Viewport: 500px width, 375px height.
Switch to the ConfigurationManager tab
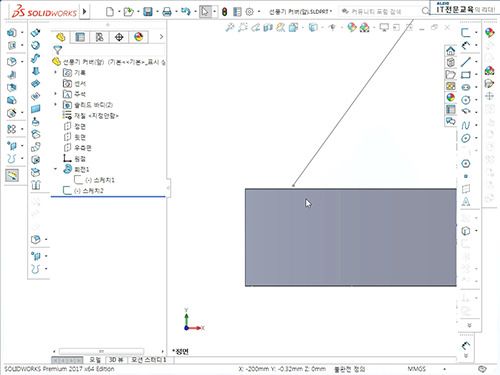tap(99, 37)
